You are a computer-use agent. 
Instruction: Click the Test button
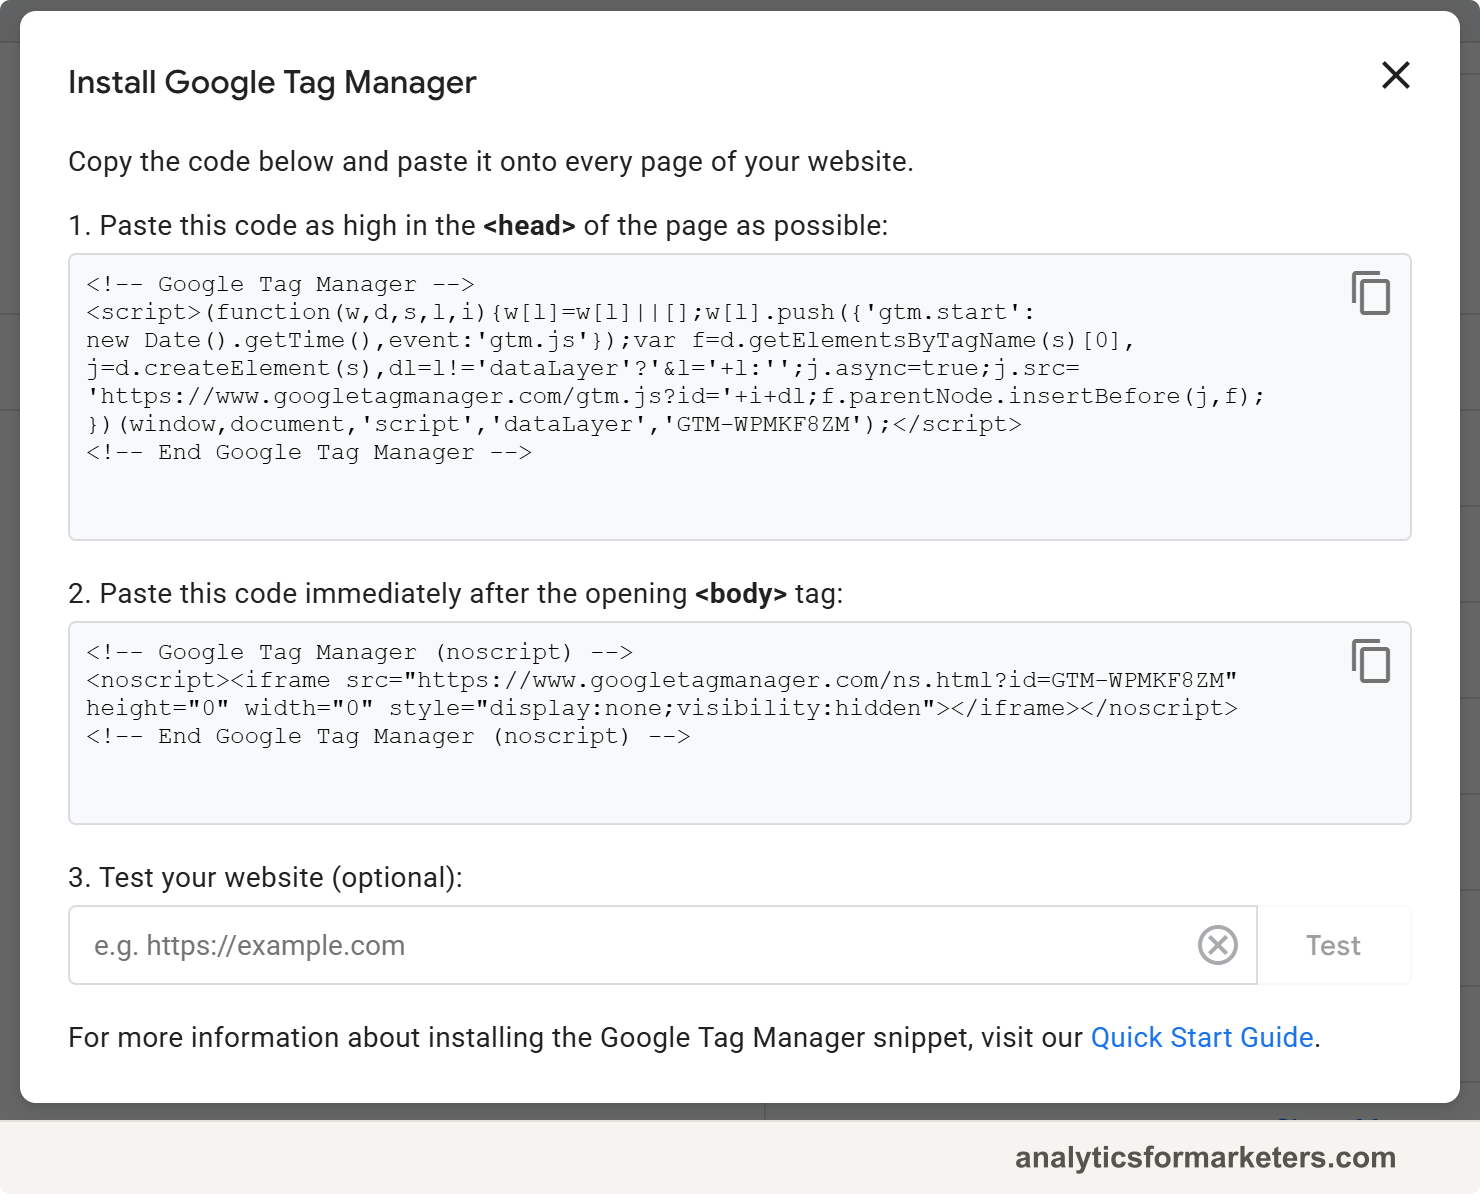pos(1333,945)
